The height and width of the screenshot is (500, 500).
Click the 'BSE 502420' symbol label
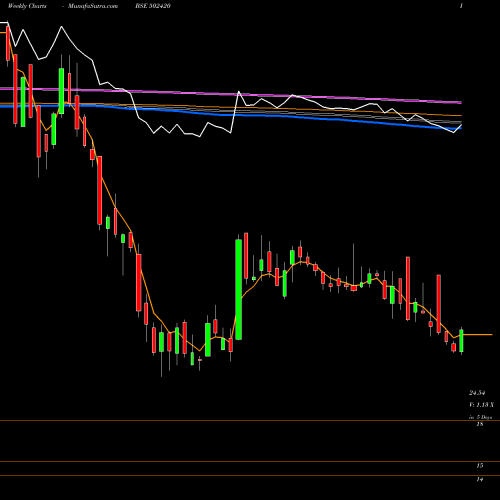[x=153, y=6]
